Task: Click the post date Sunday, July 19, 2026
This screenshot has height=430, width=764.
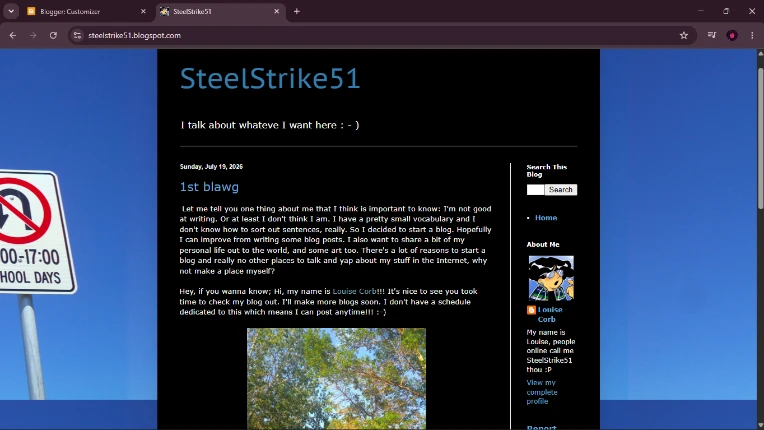Action: [211, 167]
